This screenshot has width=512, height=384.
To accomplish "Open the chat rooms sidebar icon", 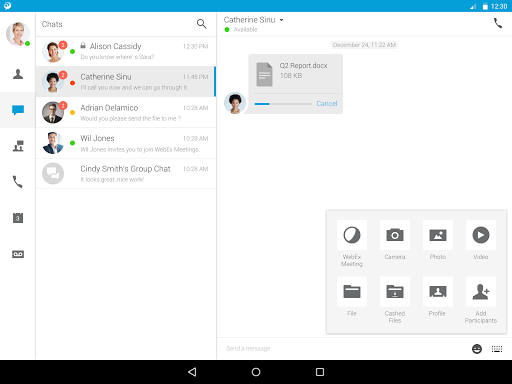I will 18,146.
